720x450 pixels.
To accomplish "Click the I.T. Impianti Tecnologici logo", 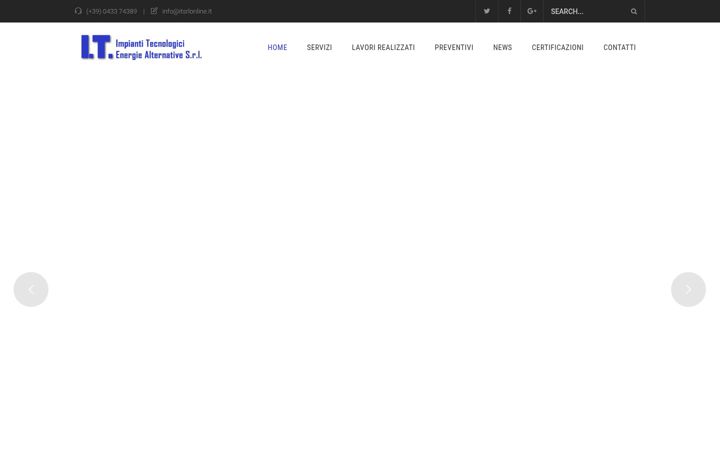I will coord(141,47).
